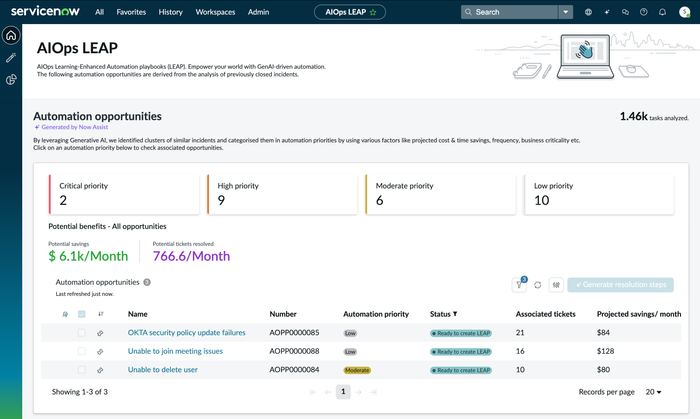Expand the search scope dropdown arrow

pos(566,12)
